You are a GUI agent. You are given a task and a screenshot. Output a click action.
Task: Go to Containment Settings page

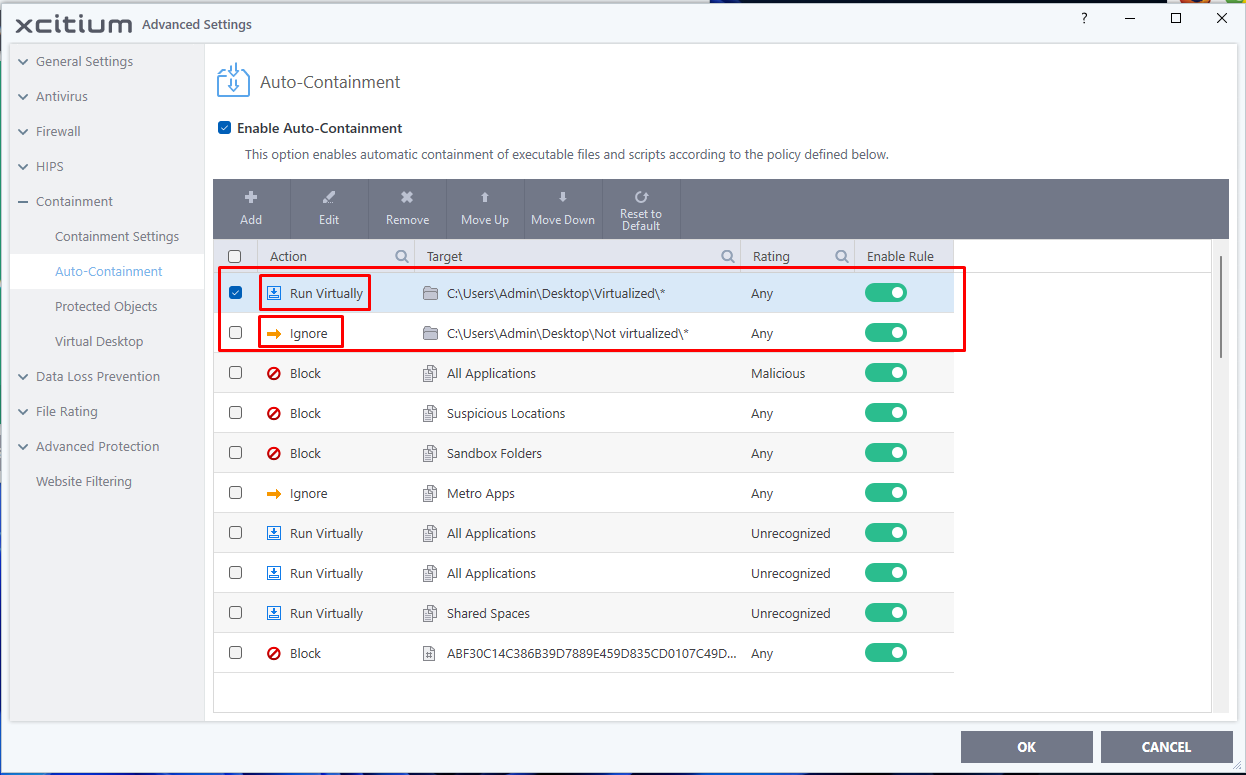[x=117, y=237]
